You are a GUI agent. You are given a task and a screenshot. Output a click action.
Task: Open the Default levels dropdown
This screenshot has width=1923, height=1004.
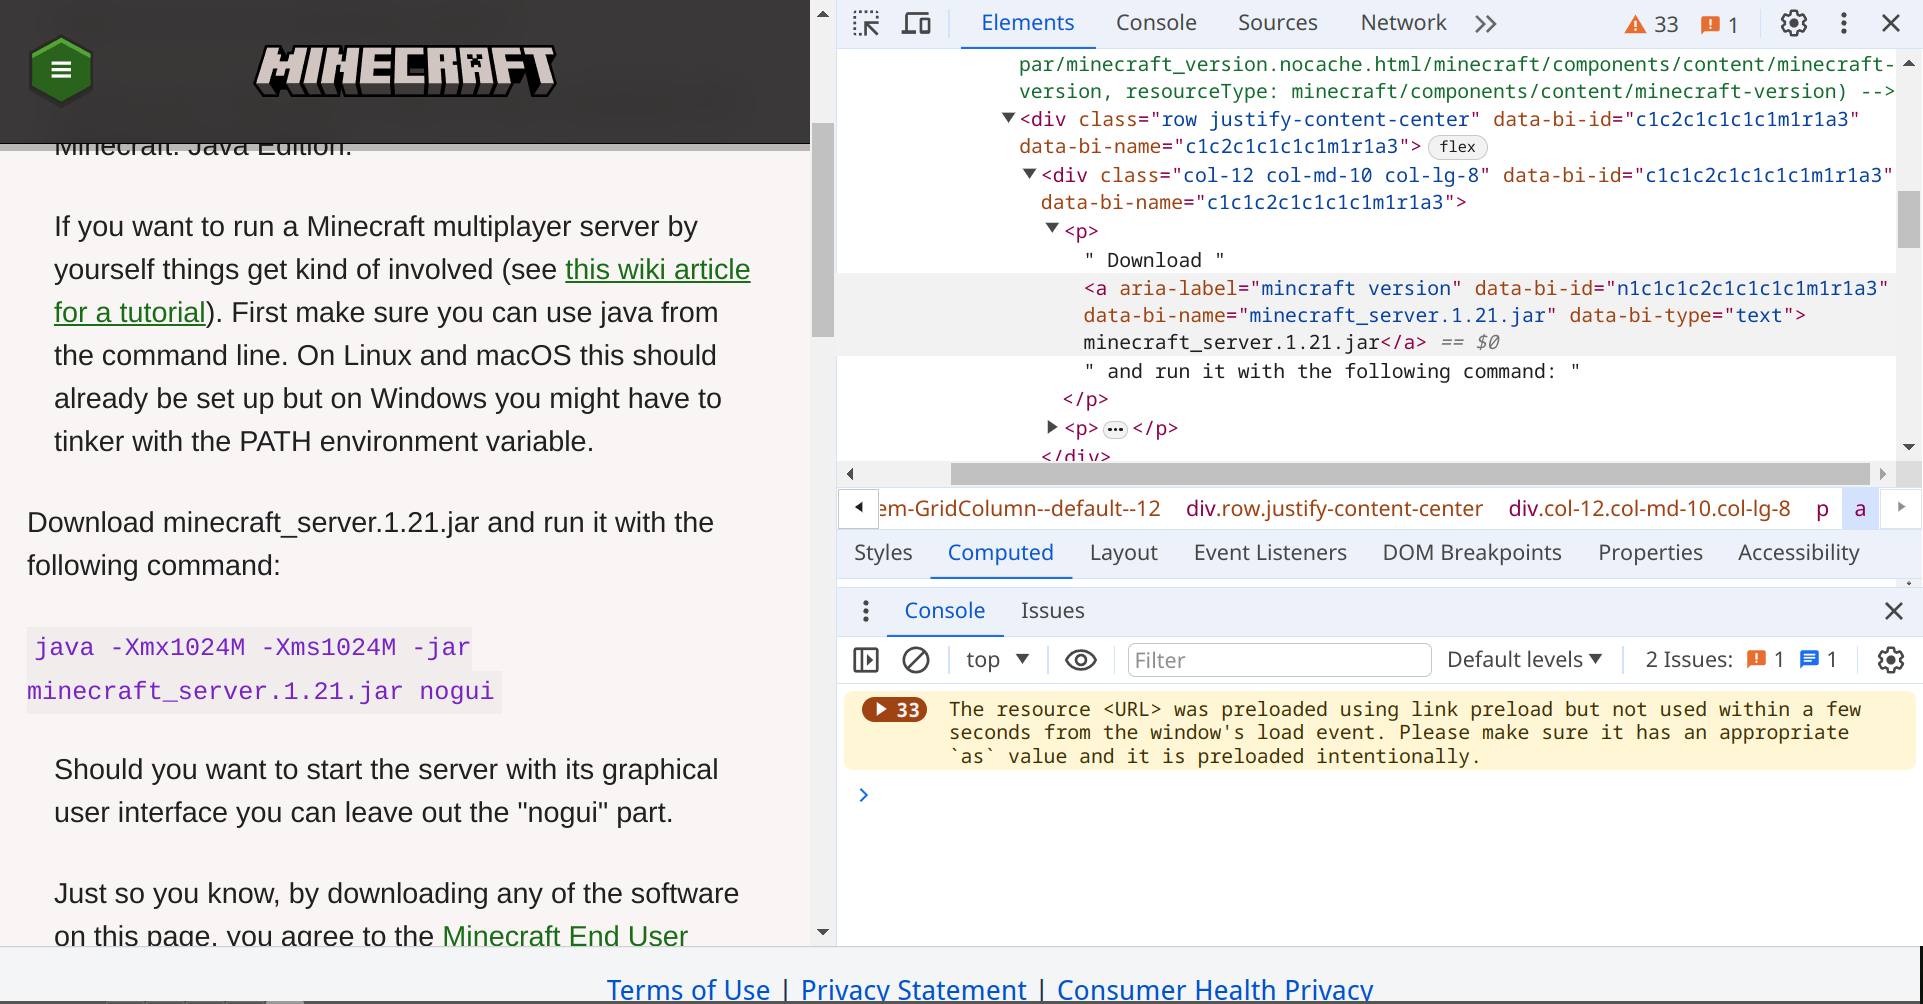[1524, 660]
